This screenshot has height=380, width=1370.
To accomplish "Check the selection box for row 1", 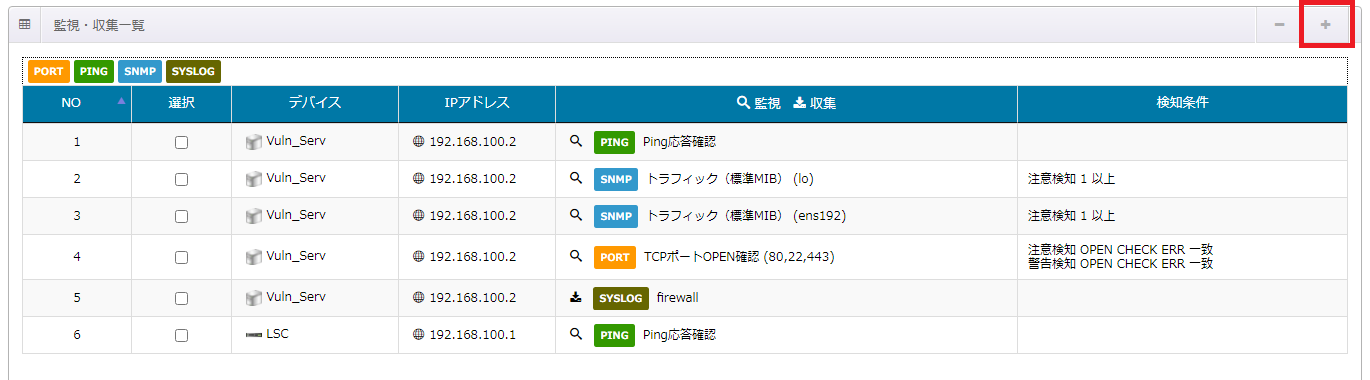I will 181,143.
